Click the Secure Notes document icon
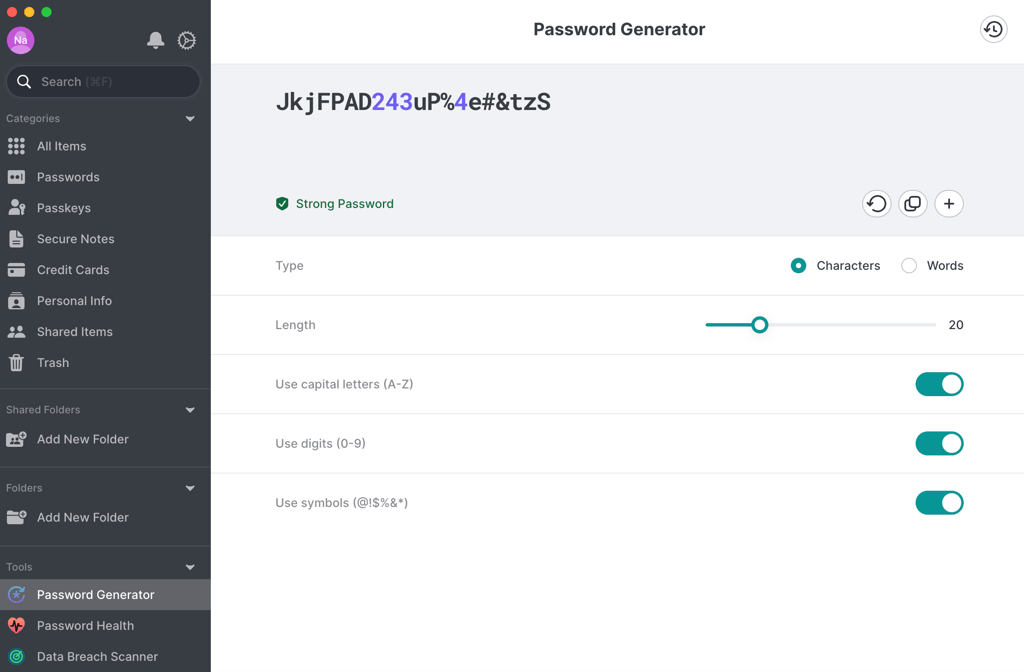This screenshot has height=672, width=1024. (x=16, y=239)
